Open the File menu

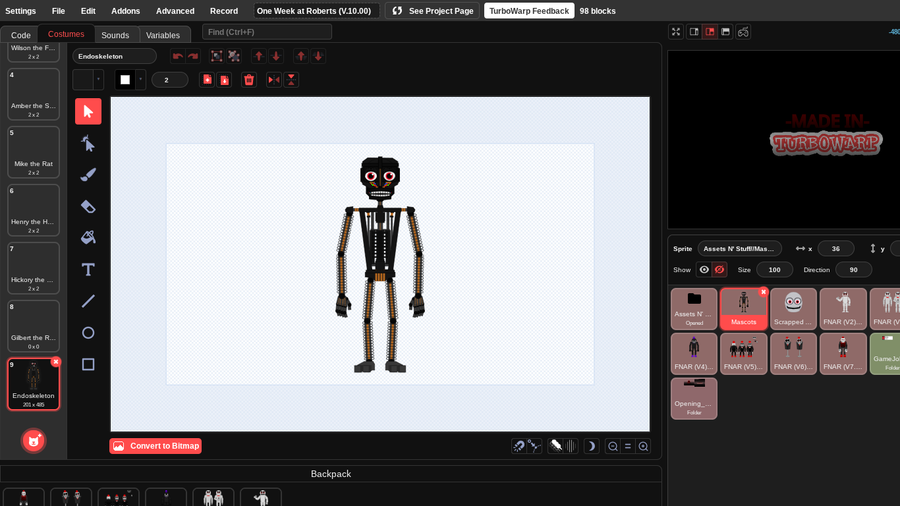point(58,11)
